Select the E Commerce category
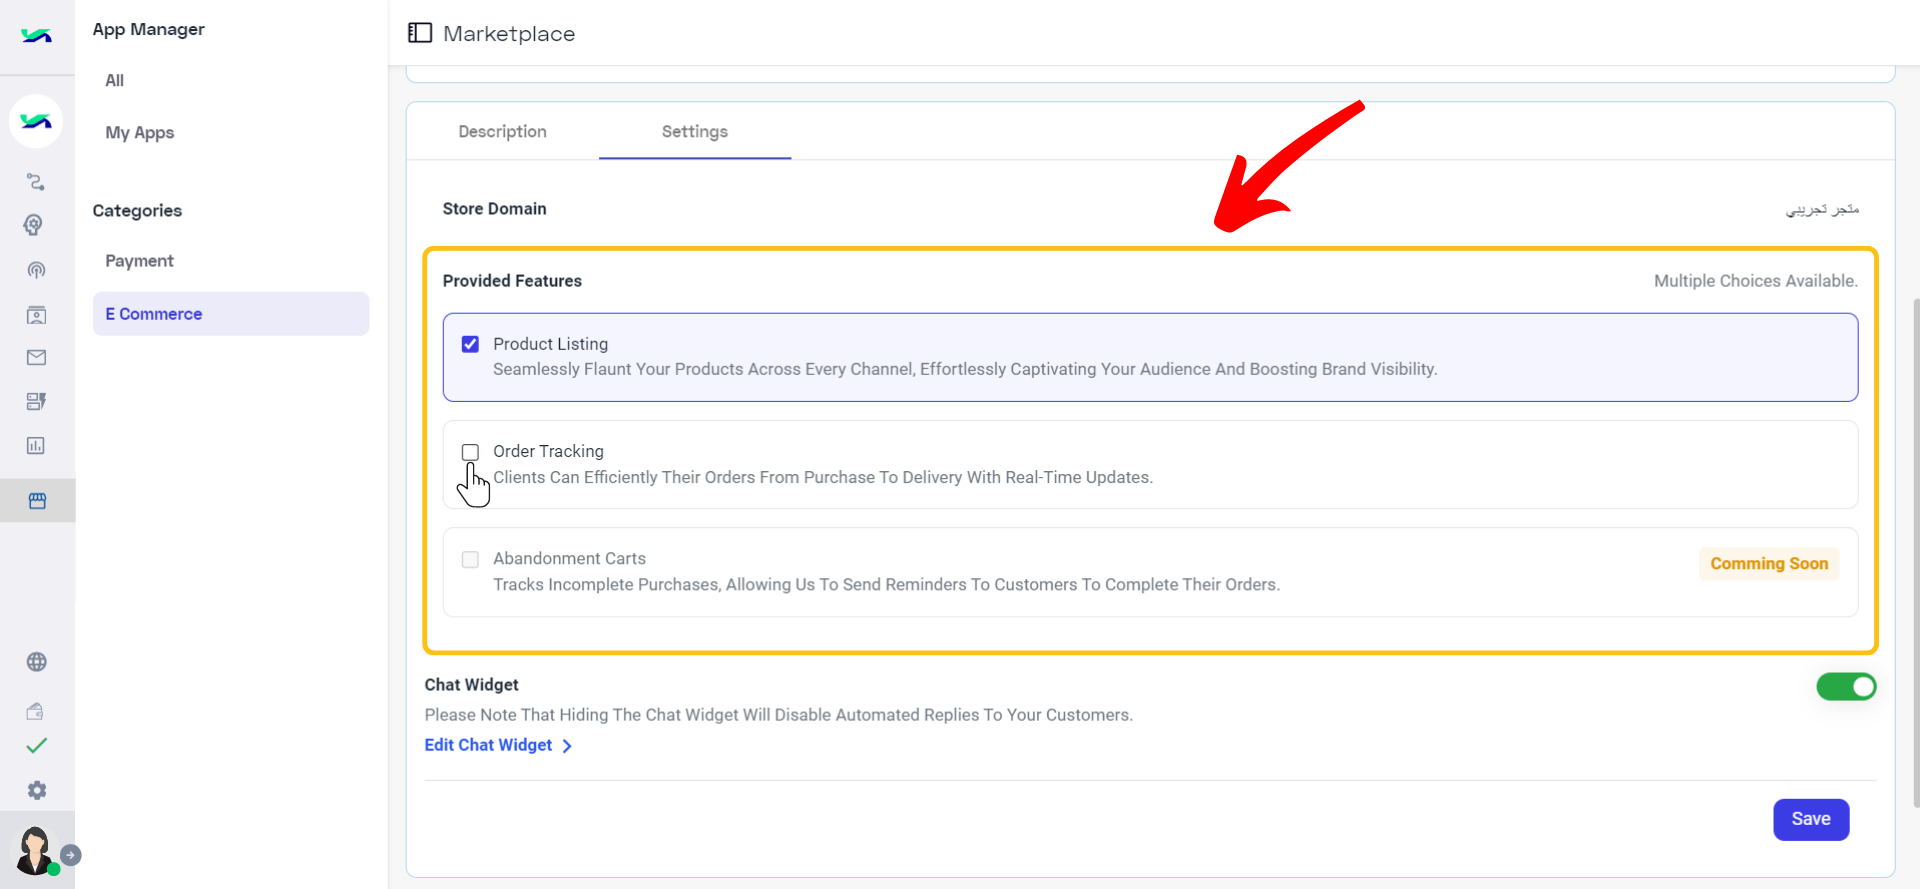The width and height of the screenshot is (1920, 889). pyautogui.click(x=231, y=314)
